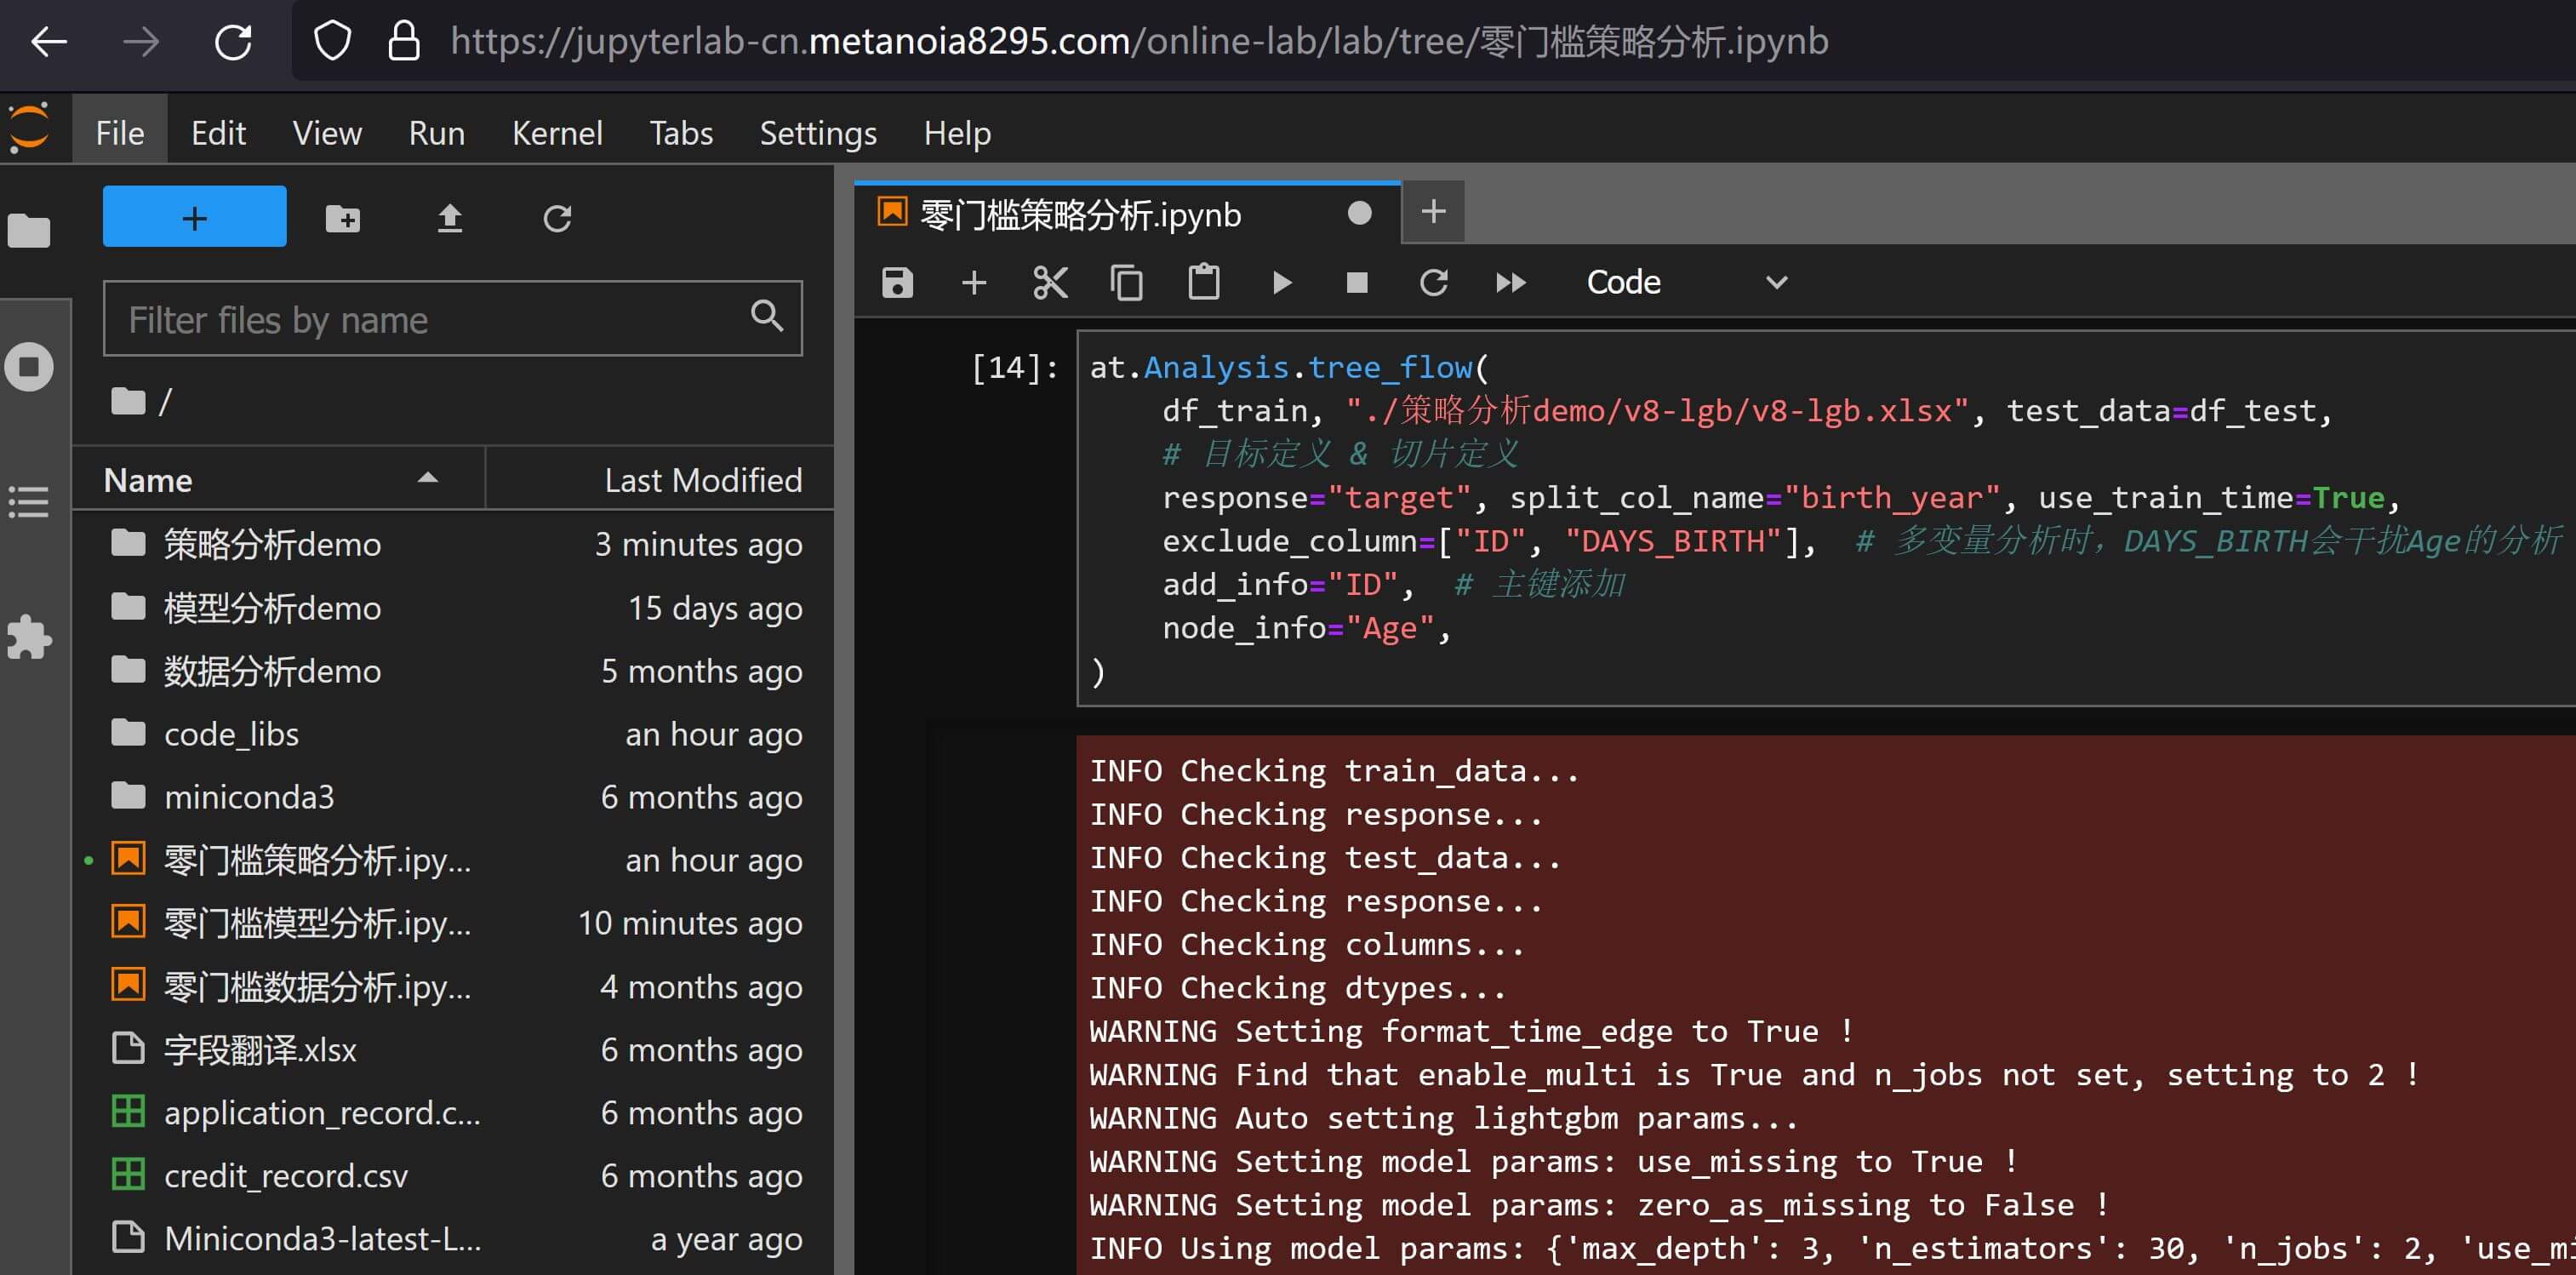The height and width of the screenshot is (1275, 2576).
Task: Click the Upload Files icon
Action: [450, 218]
